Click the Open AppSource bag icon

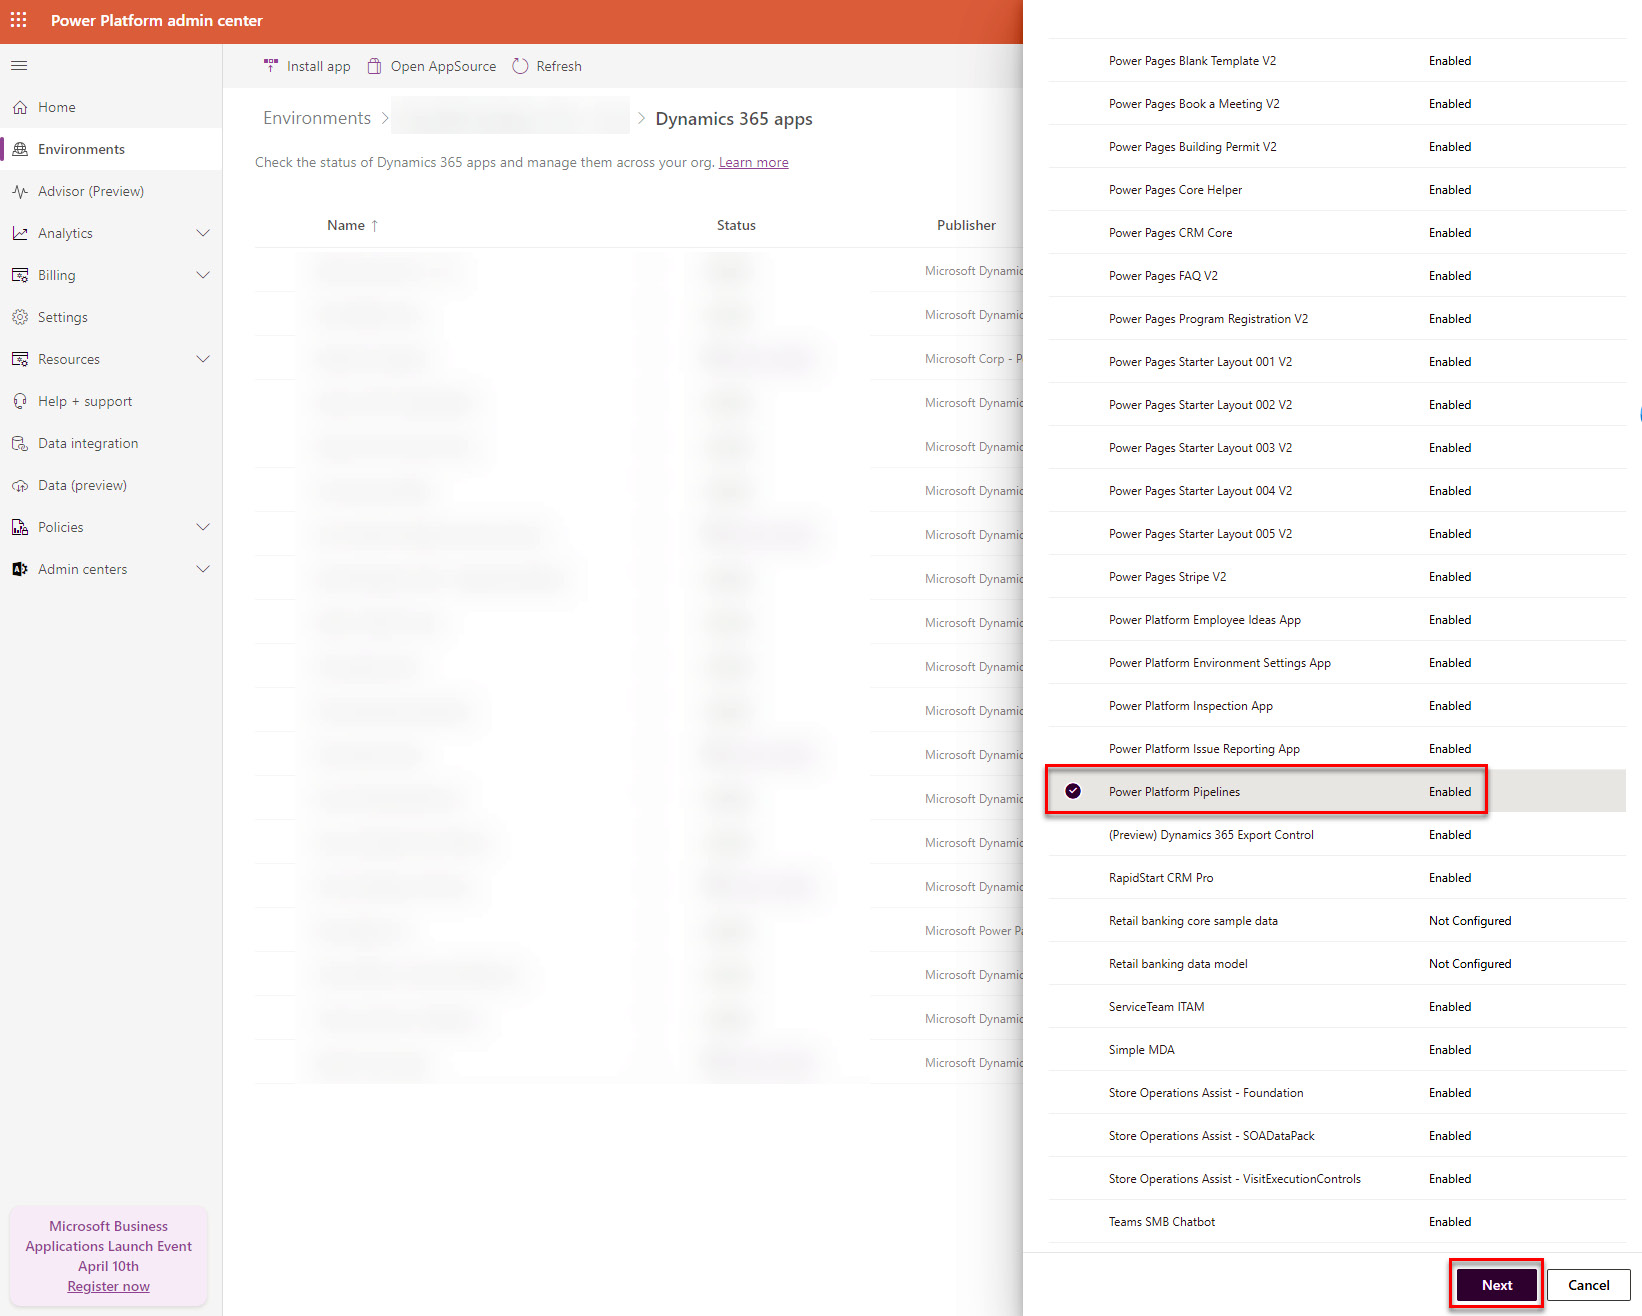coord(374,66)
